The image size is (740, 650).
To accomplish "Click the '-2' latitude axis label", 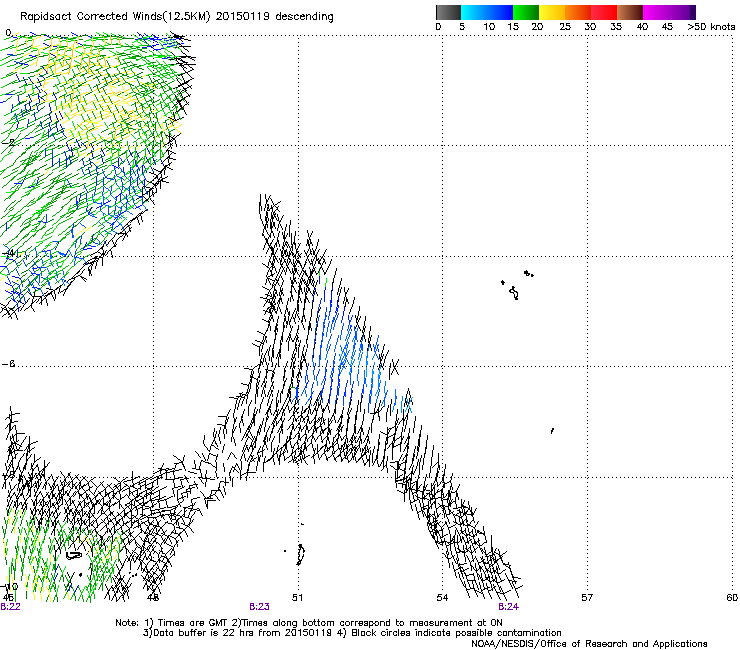I will coord(8,142).
